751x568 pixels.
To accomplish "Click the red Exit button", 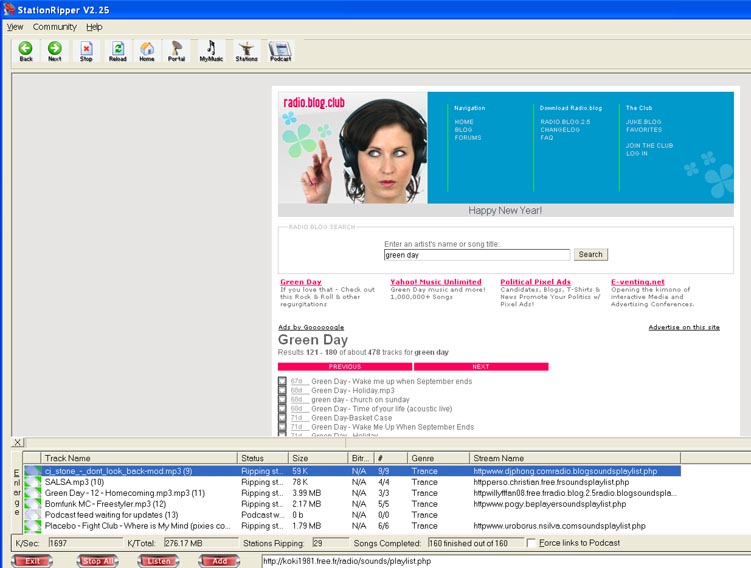I will click(32, 561).
